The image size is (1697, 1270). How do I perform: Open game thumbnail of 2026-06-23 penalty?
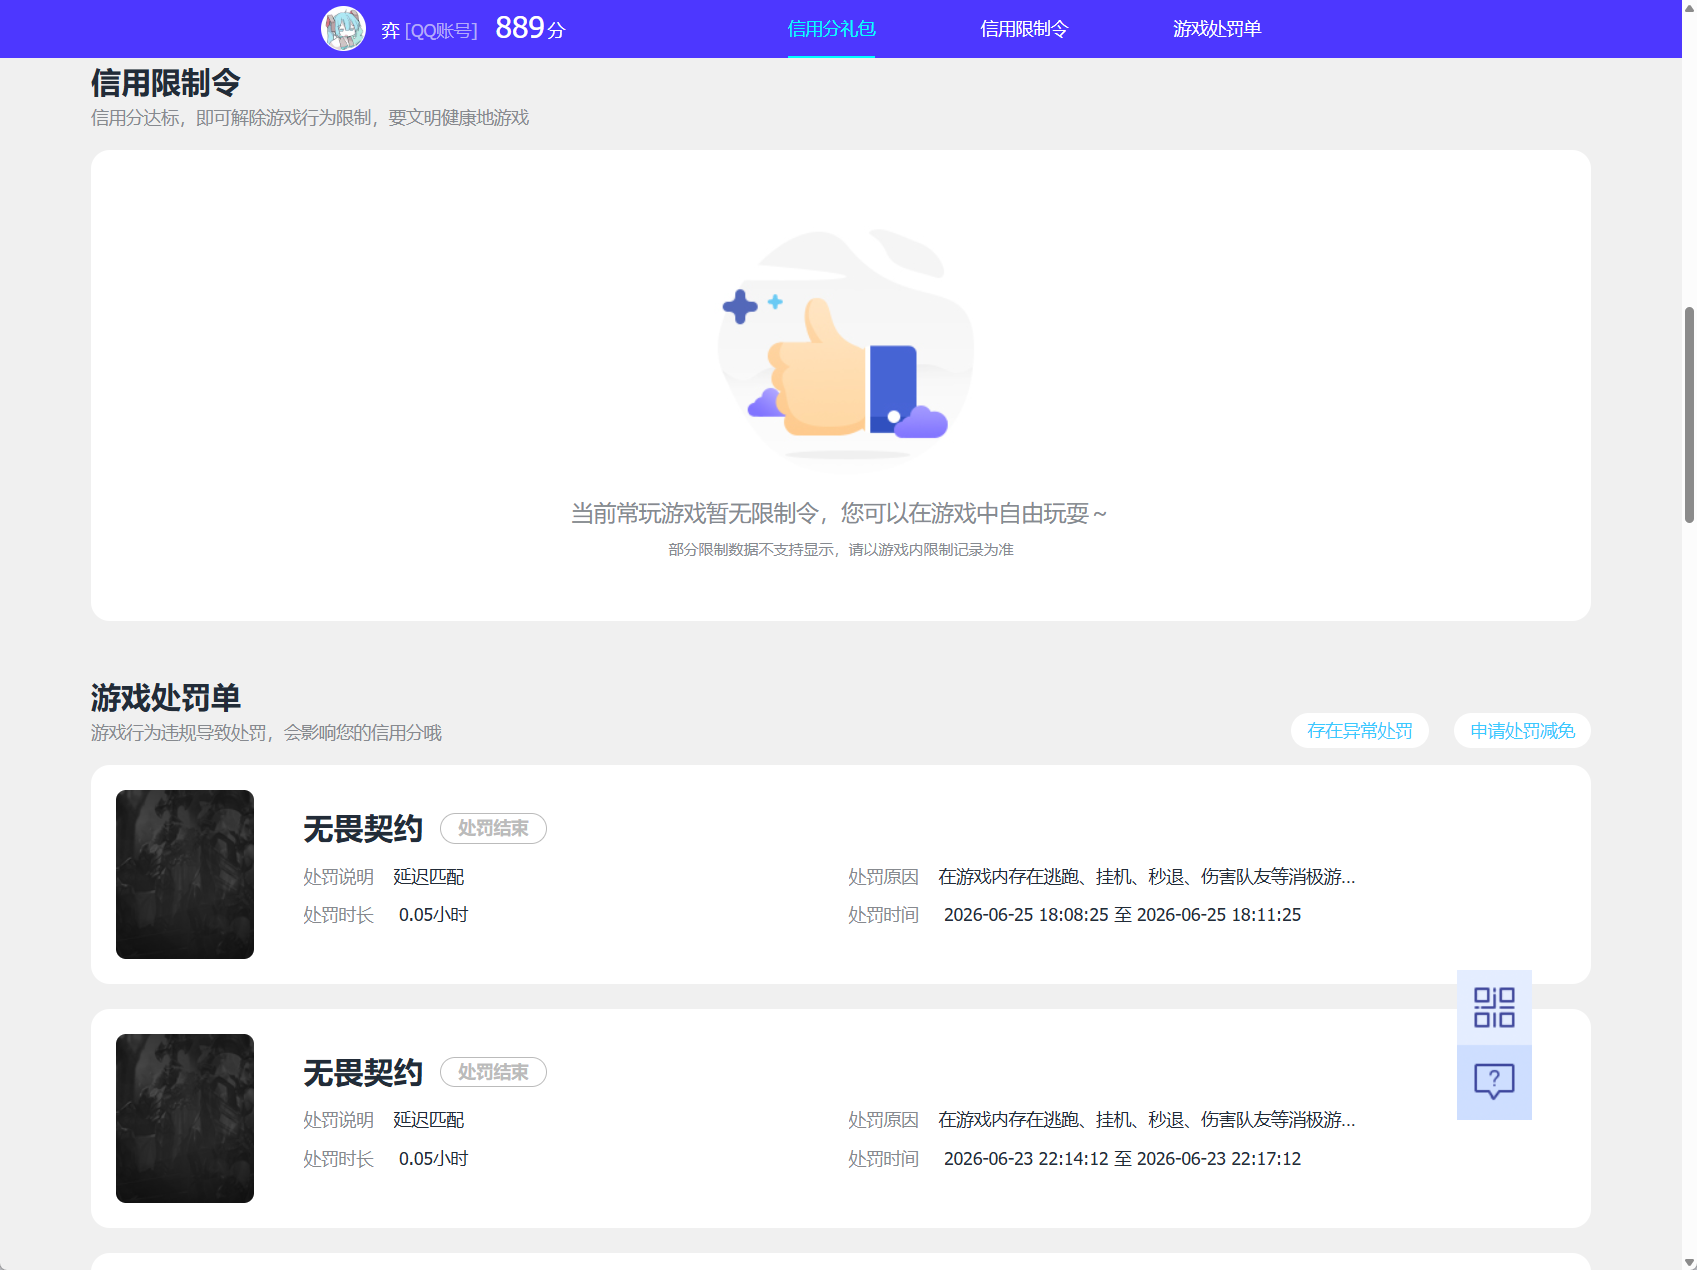point(185,1118)
